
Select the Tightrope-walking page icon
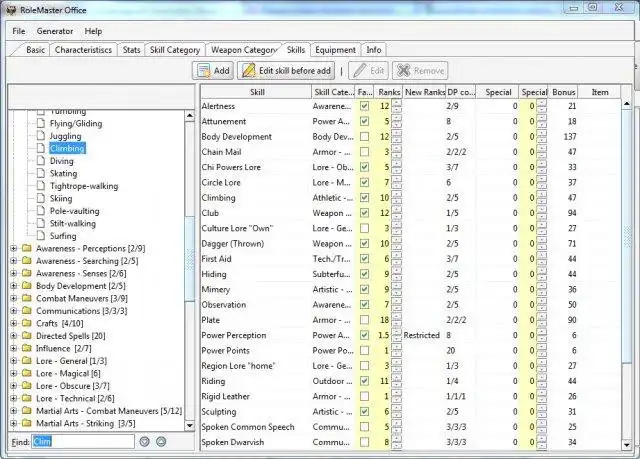coord(40,186)
